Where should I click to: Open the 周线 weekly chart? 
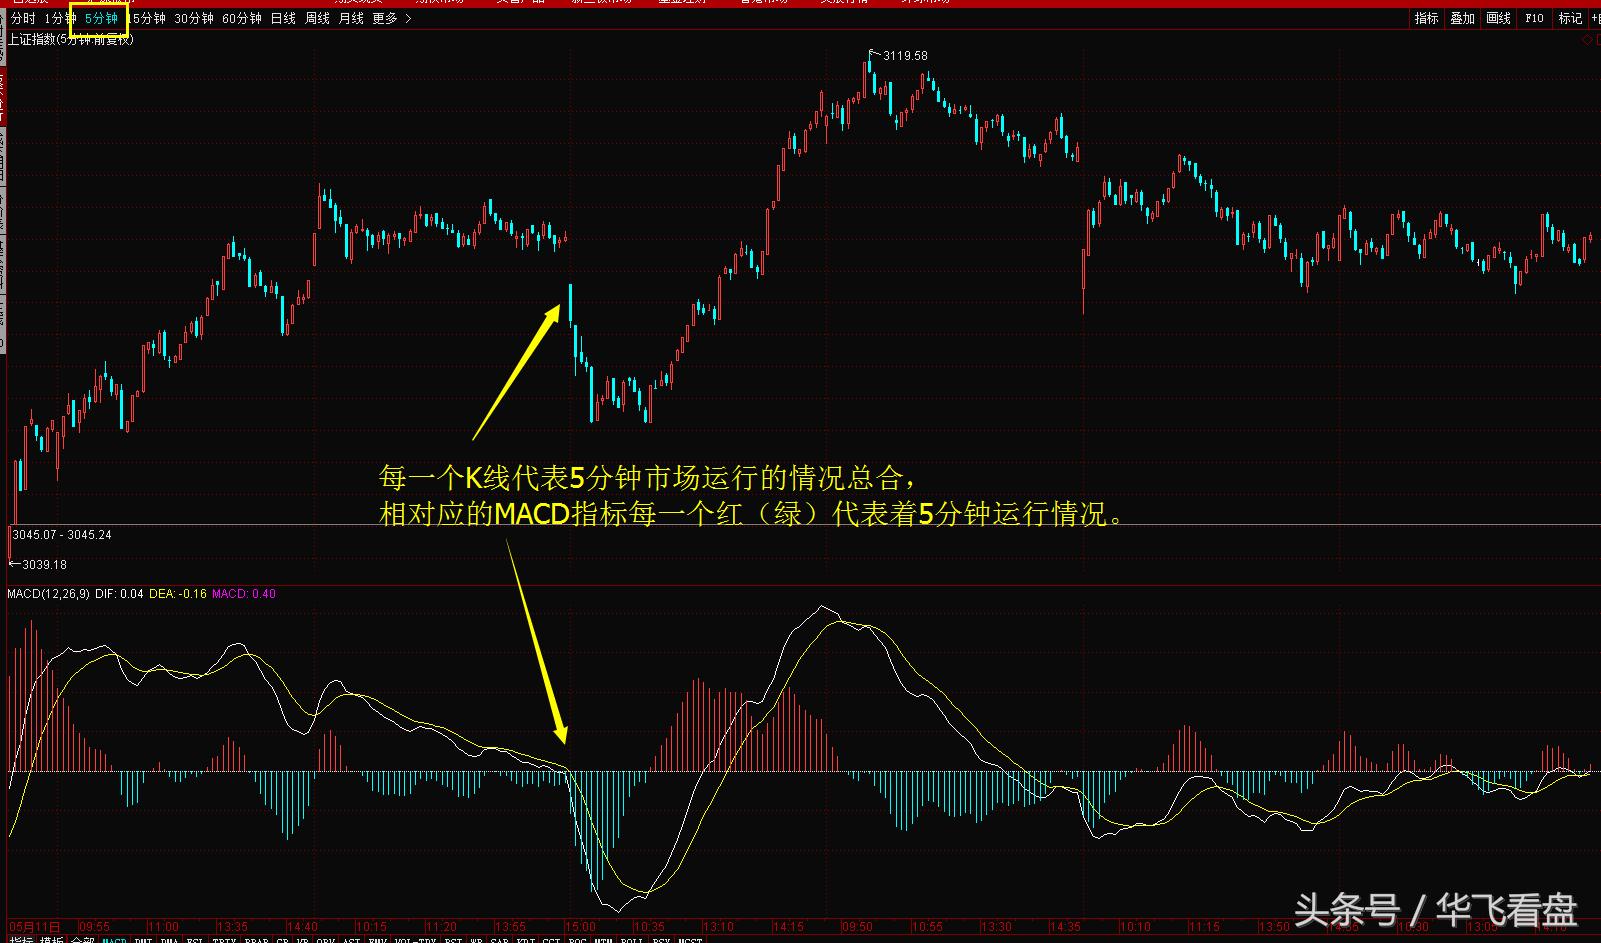(315, 17)
